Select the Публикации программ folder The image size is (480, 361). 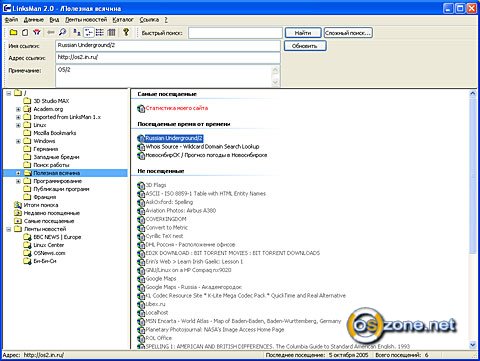point(61,189)
